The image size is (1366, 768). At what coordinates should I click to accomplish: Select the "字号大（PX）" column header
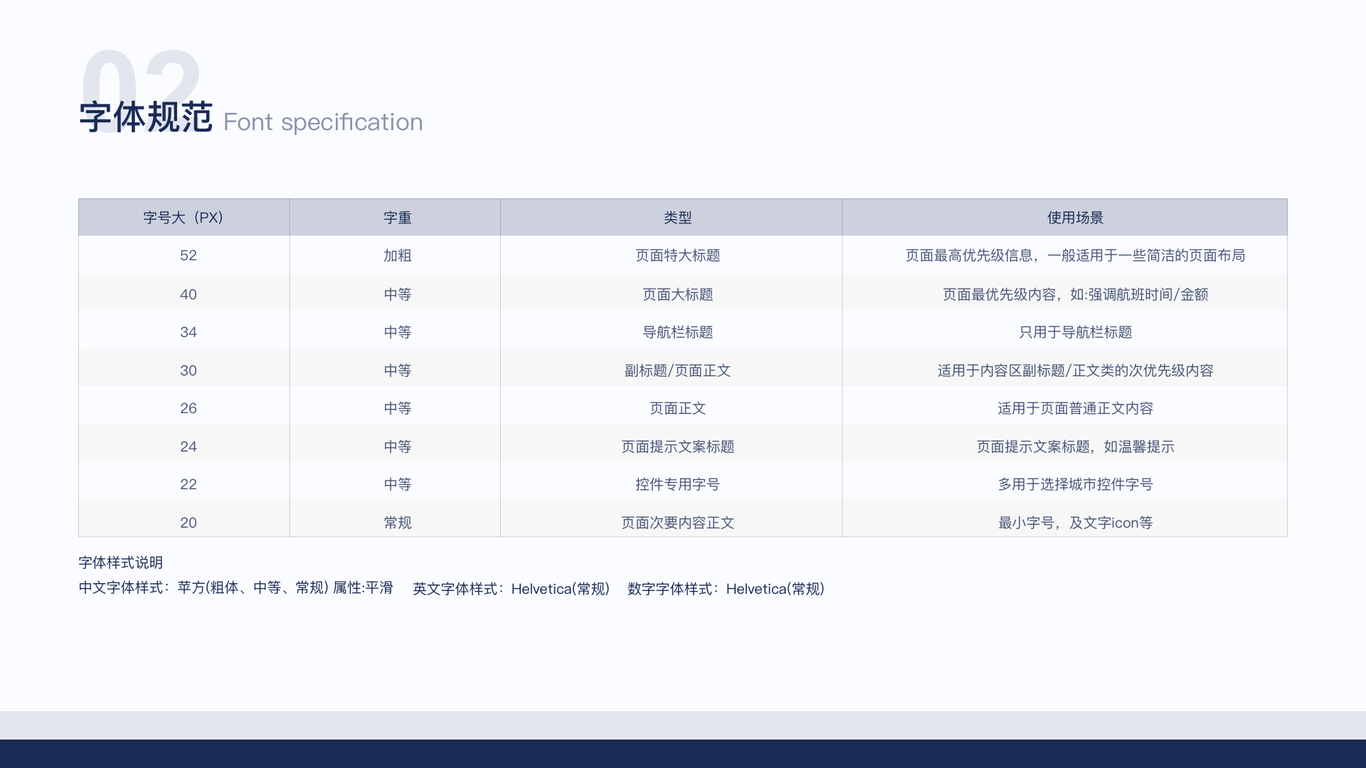(x=184, y=217)
